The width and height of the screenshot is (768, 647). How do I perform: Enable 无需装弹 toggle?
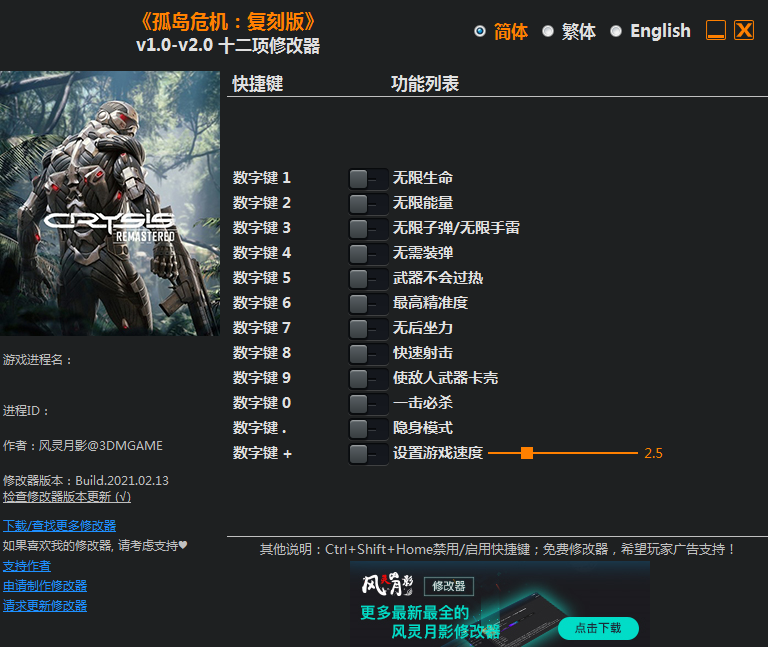pos(368,254)
